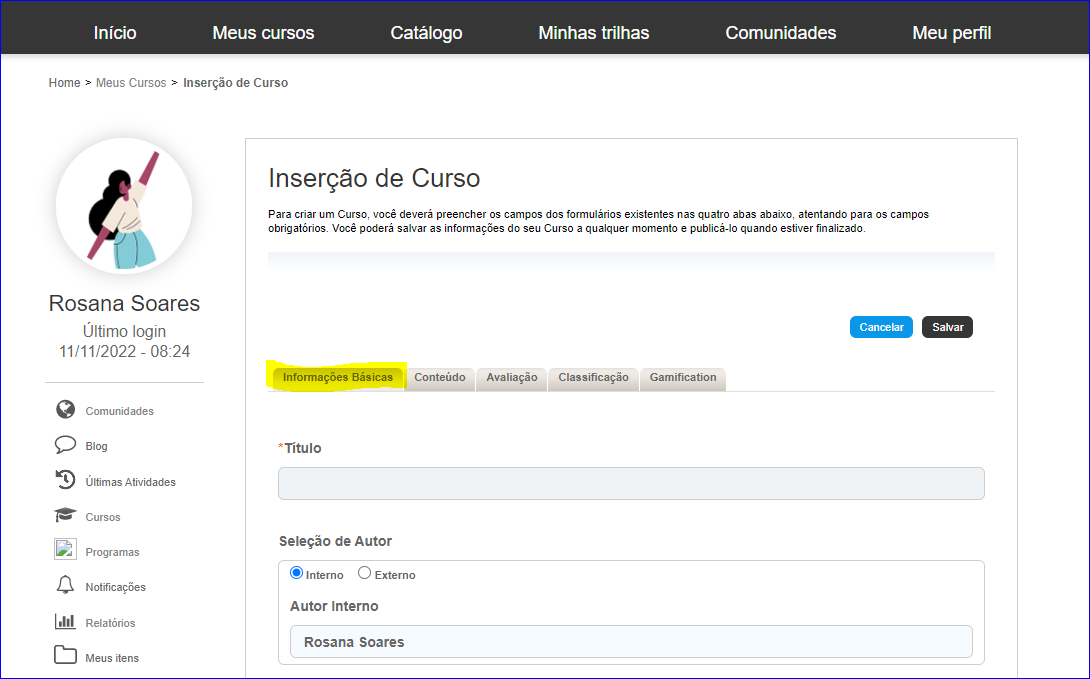Click the Programas image icon
The width and height of the screenshot is (1090, 679).
tap(65, 549)
